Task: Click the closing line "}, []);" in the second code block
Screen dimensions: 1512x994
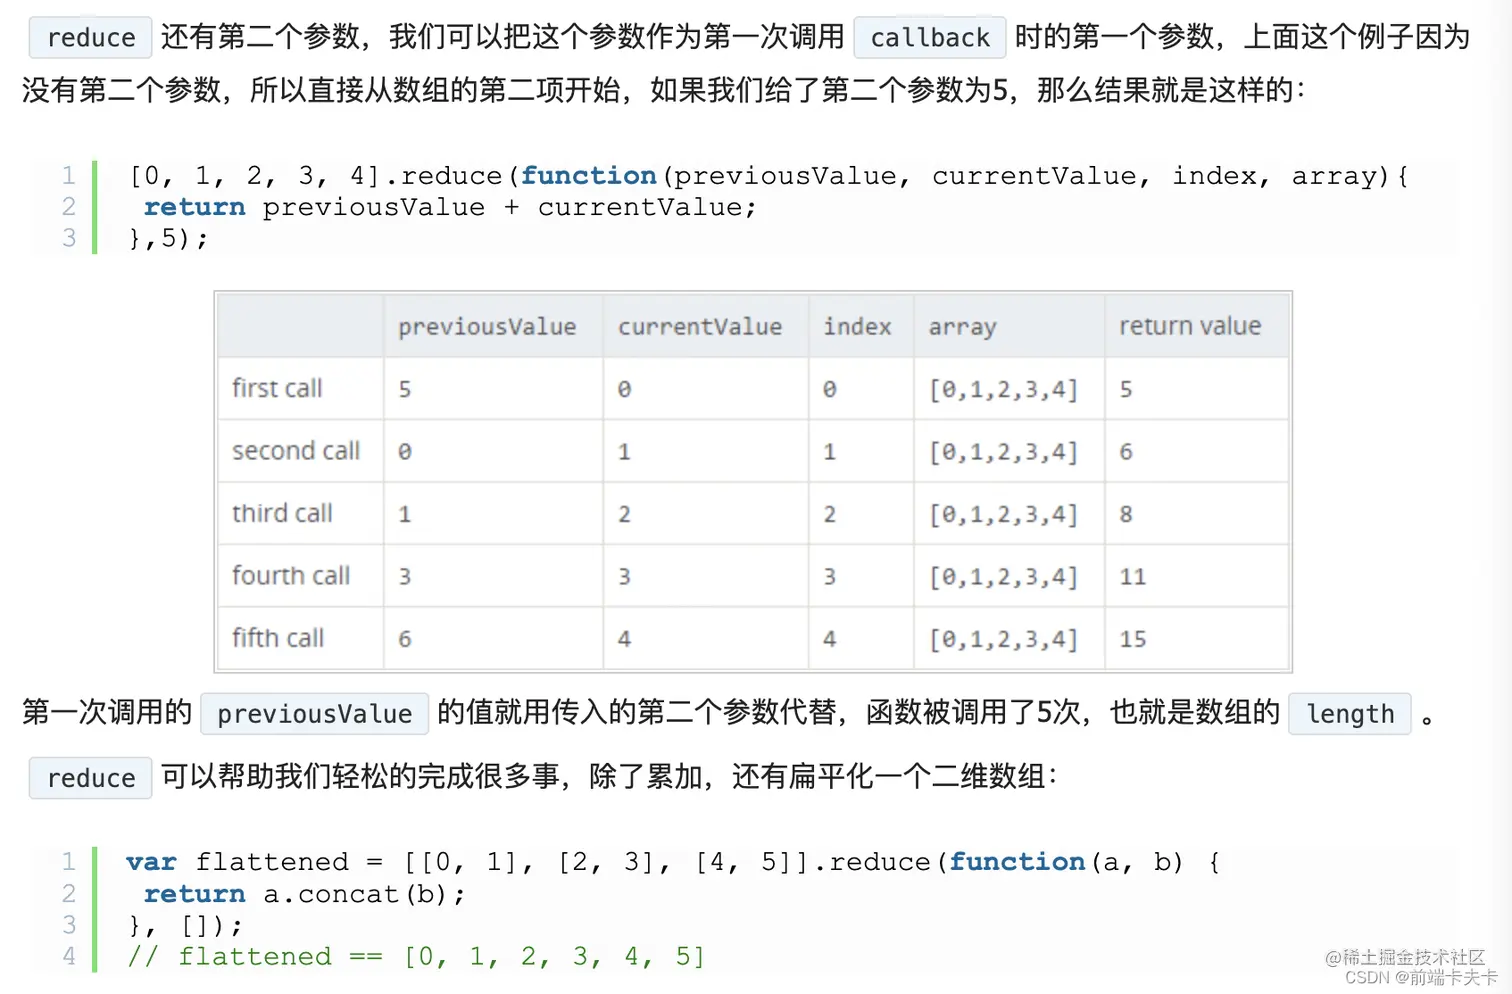Action: (185, 925)
